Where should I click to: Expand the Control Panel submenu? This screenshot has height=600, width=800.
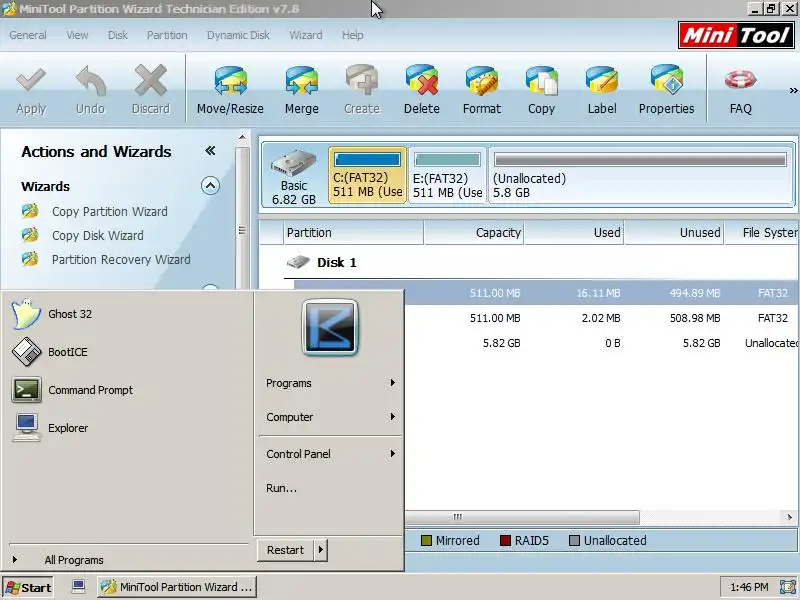(x=392, y=454)
